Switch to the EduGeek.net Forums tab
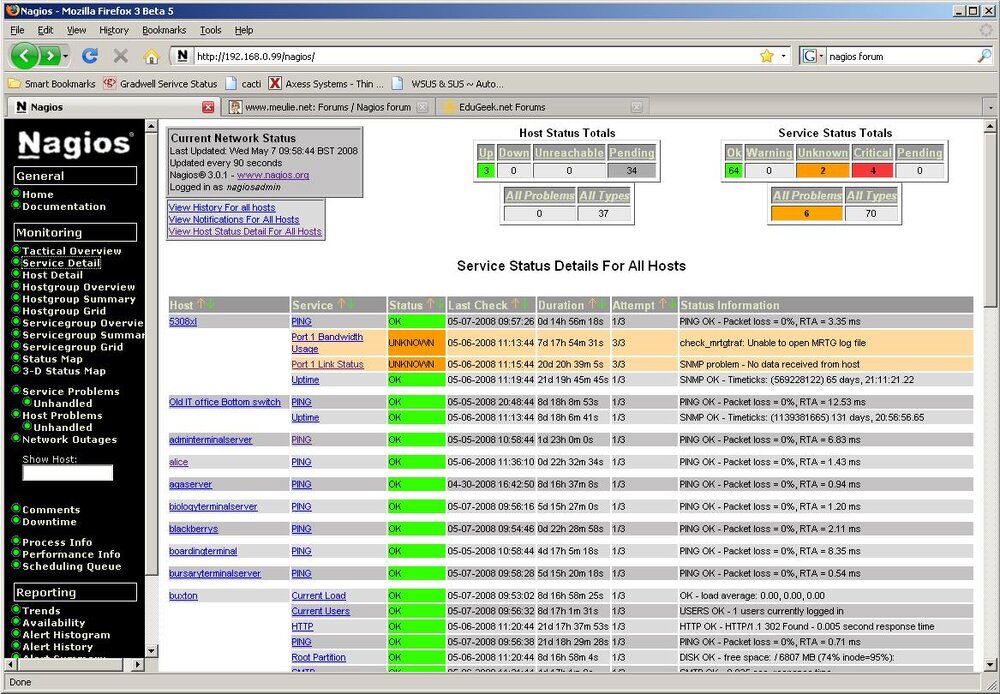 [x=541, y=107]
